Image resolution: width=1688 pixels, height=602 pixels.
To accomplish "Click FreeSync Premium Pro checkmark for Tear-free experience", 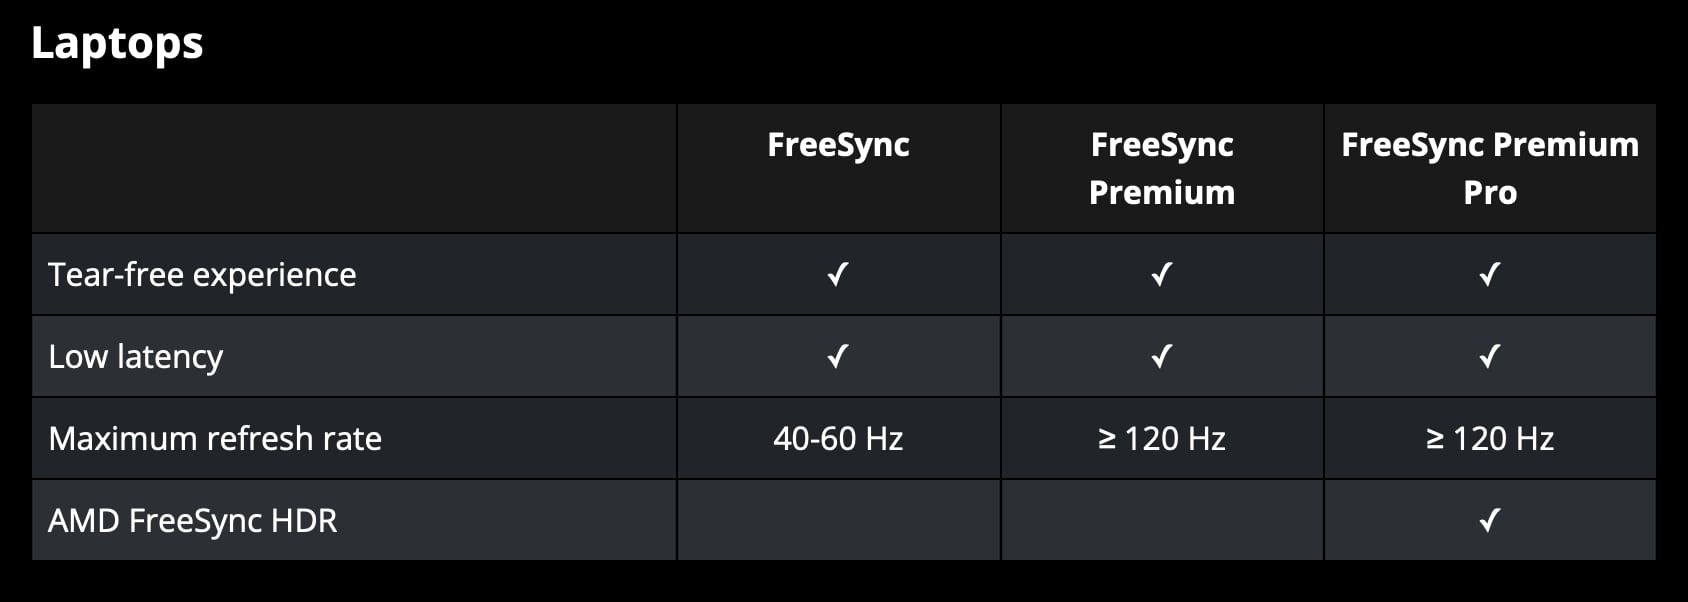I will pos(1490,274).
